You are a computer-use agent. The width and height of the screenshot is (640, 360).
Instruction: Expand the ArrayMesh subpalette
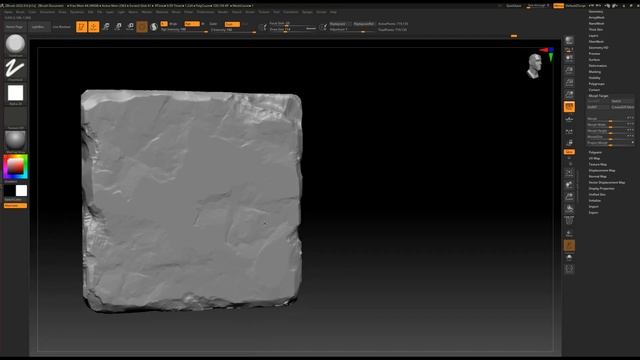596,18
